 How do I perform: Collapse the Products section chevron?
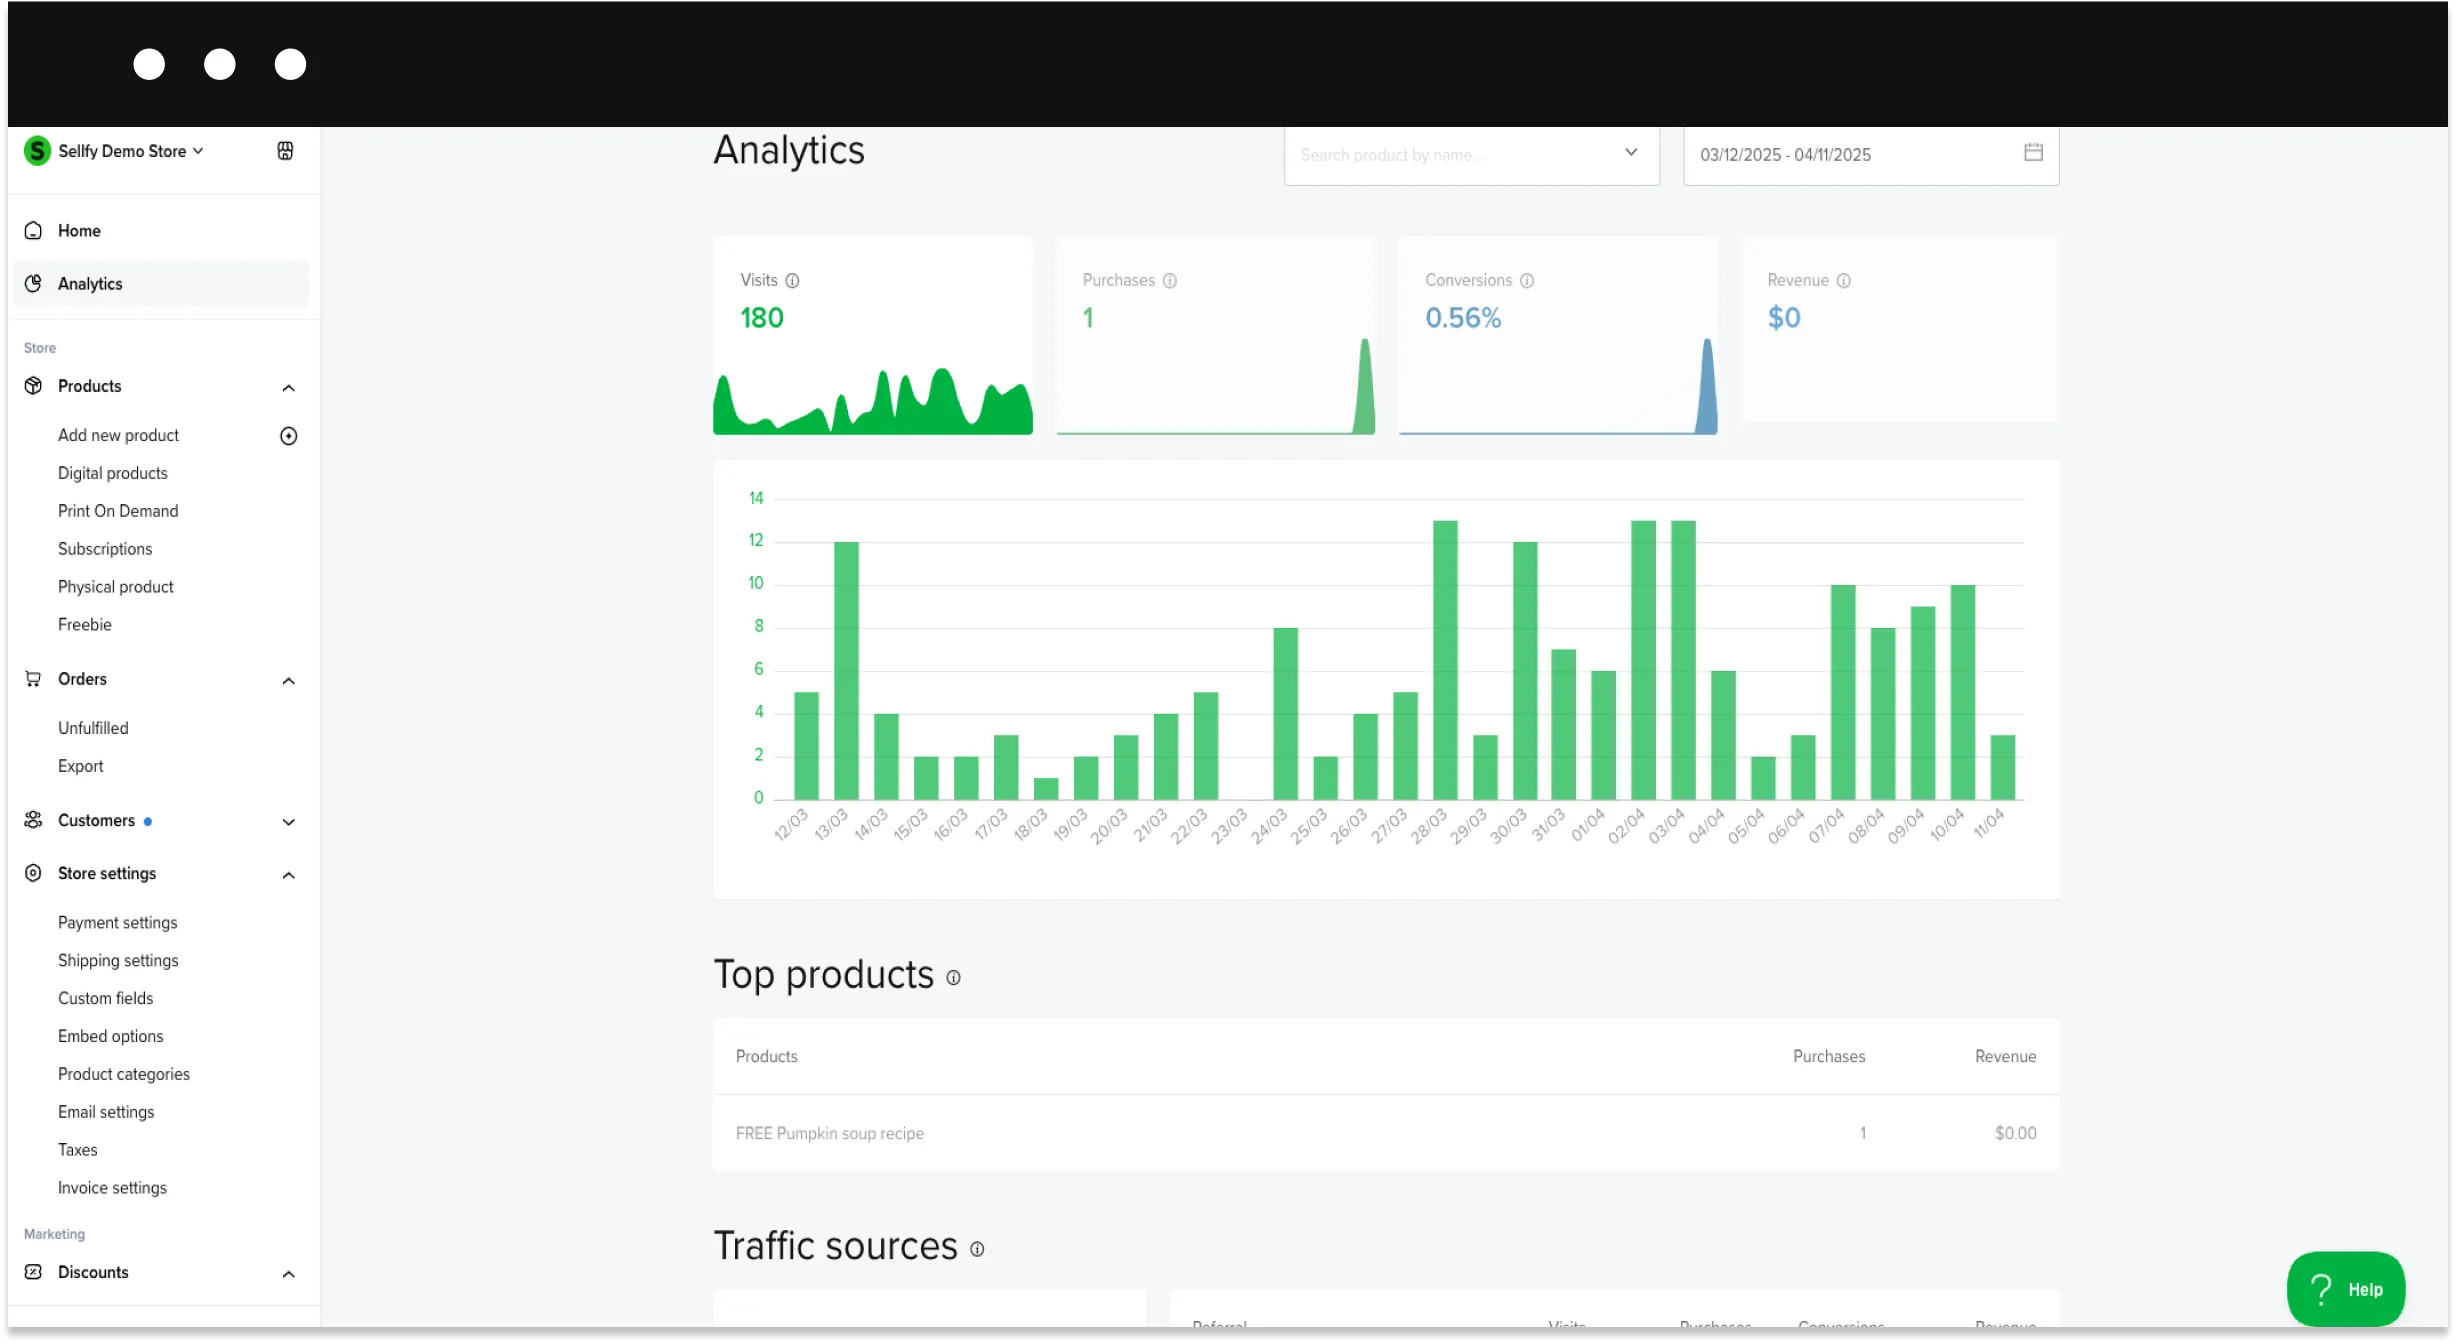[x=289, y=388]
